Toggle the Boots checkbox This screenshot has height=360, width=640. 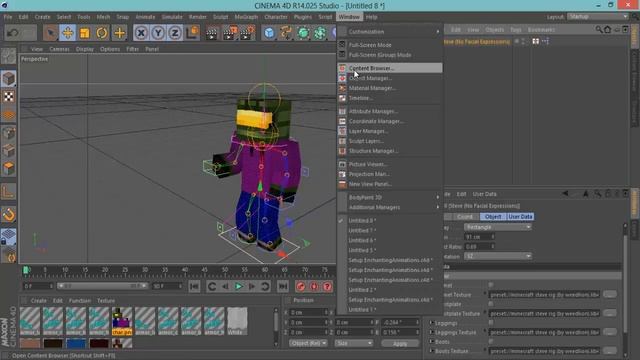coord(491,341)
